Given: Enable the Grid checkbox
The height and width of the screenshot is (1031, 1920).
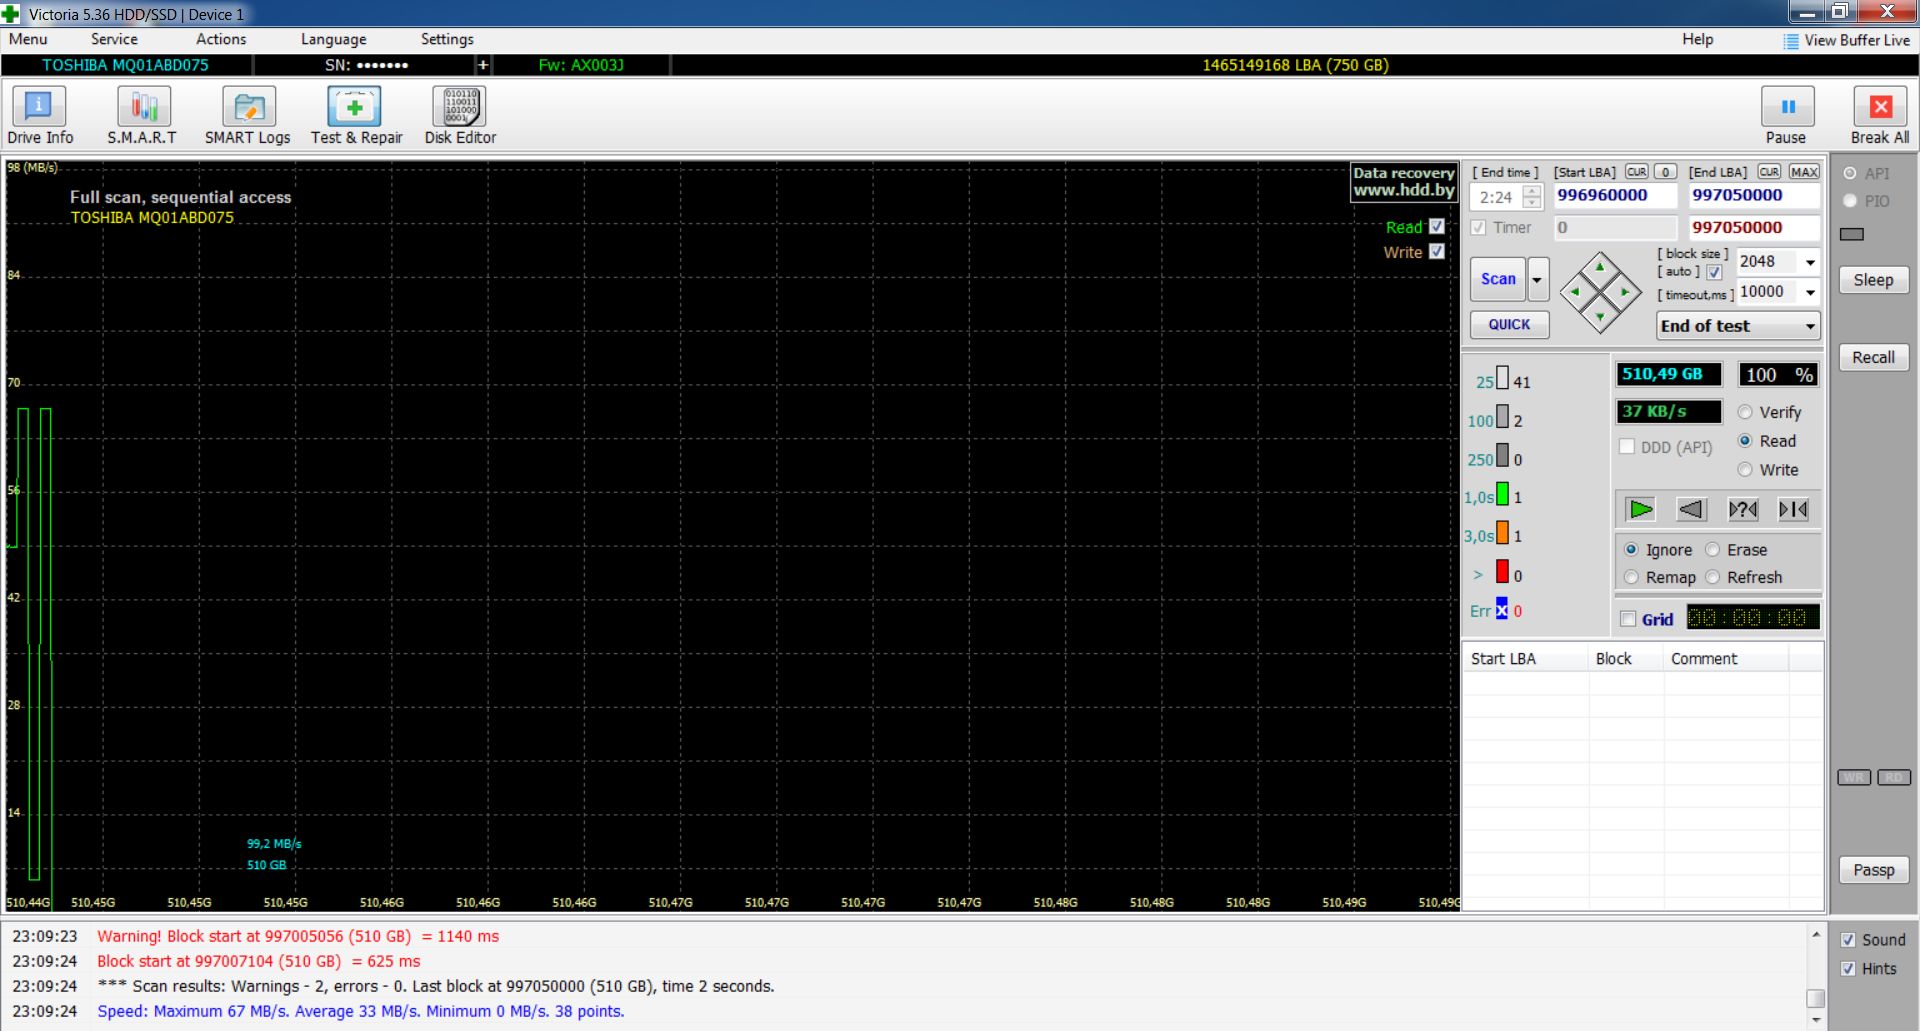Looking at the screenshot, I should pyautogui.click(x=1628, y=619).
